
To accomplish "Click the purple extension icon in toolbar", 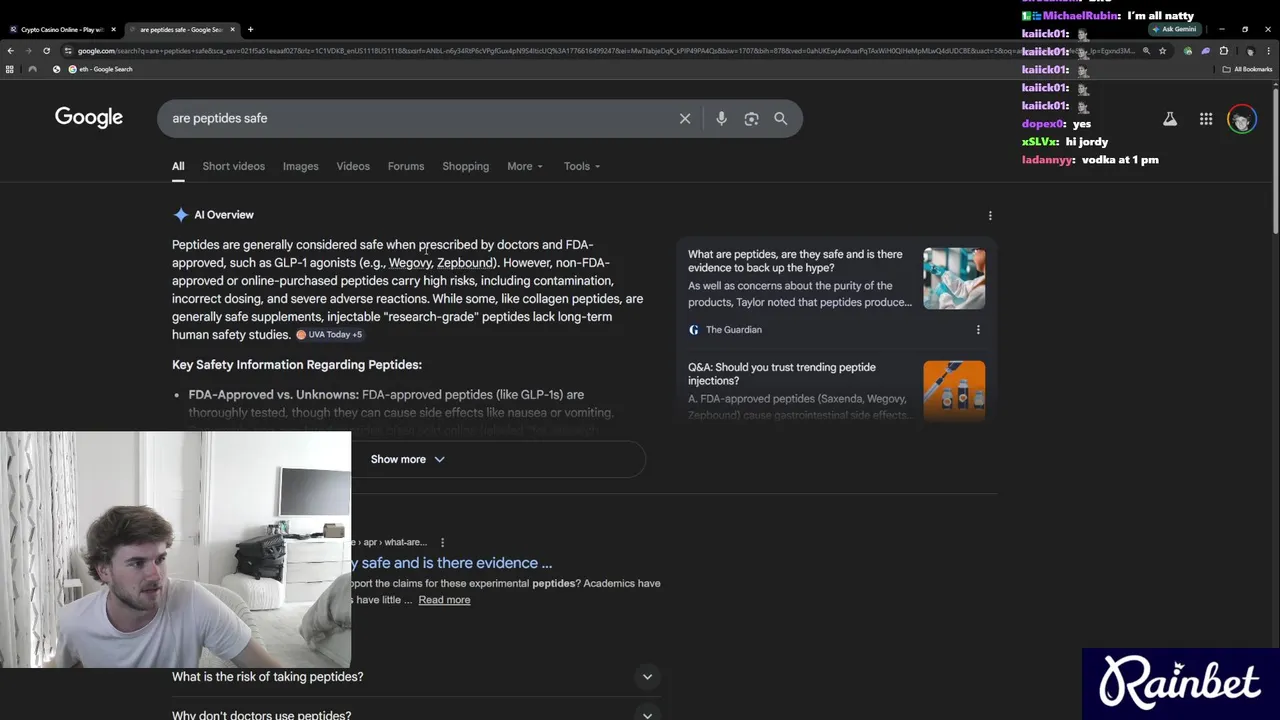I will coord(1205,50).
